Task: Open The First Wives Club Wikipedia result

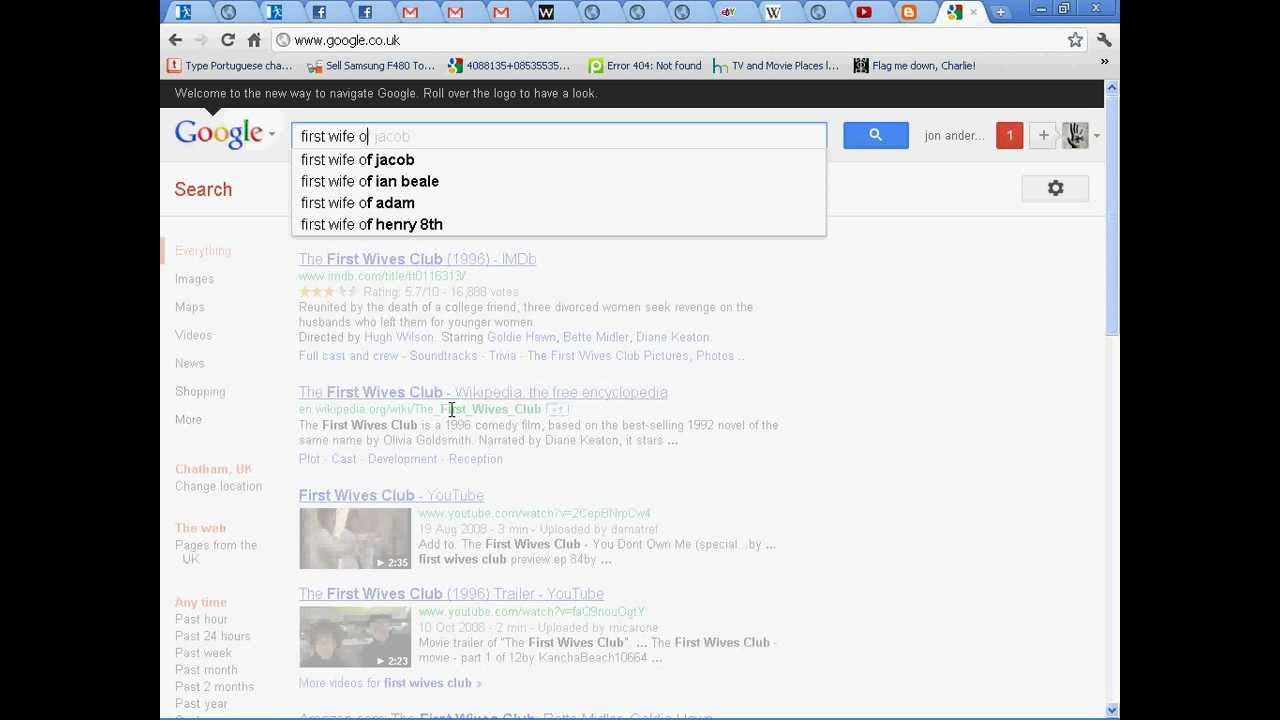Action: 483,392
